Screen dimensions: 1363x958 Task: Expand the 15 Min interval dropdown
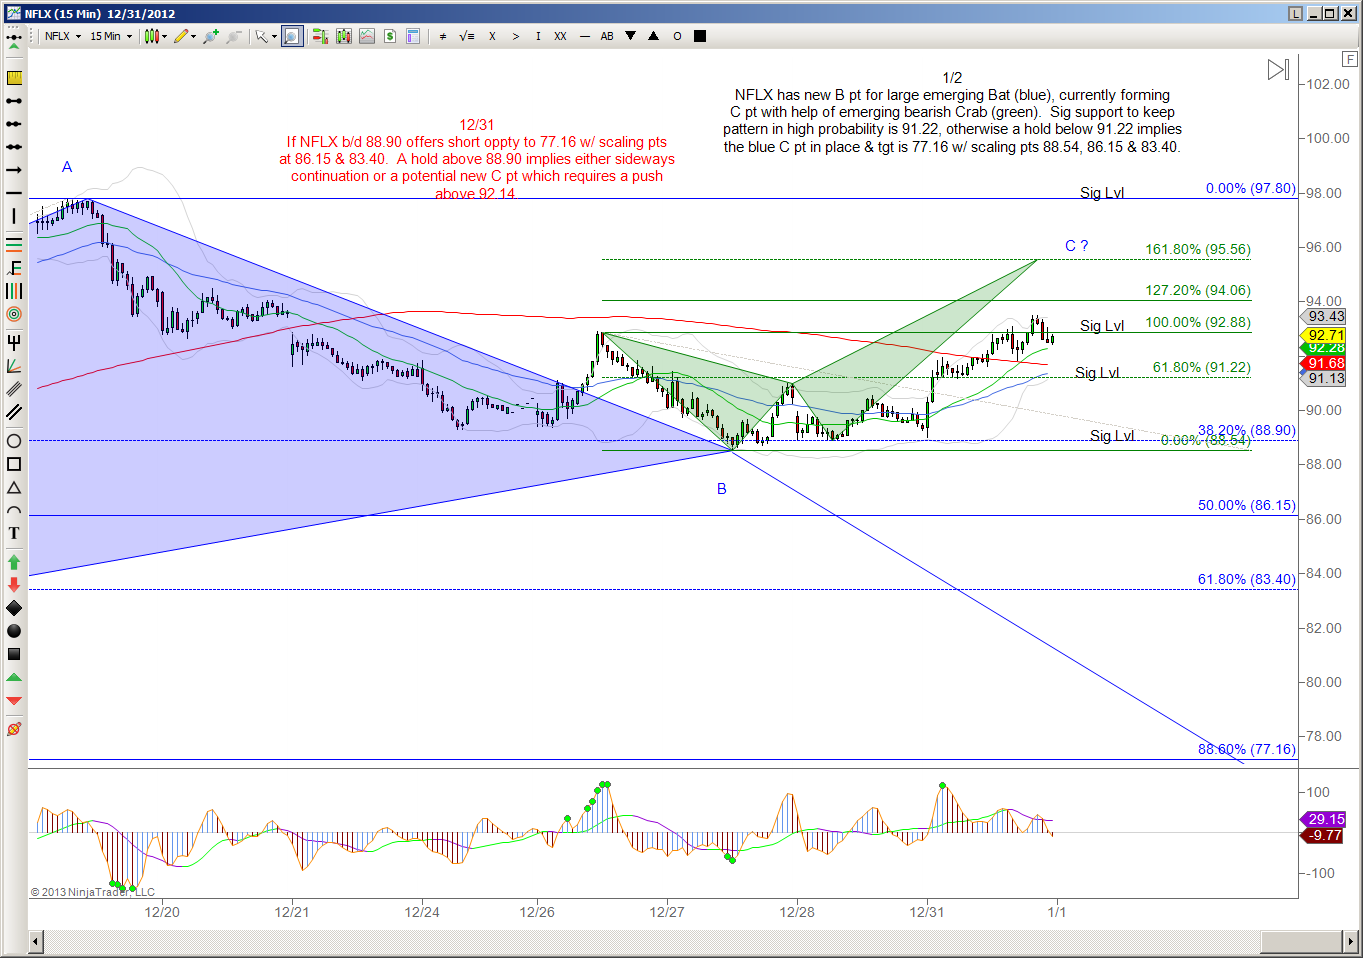pyautogui.click(x=110, y=36)
